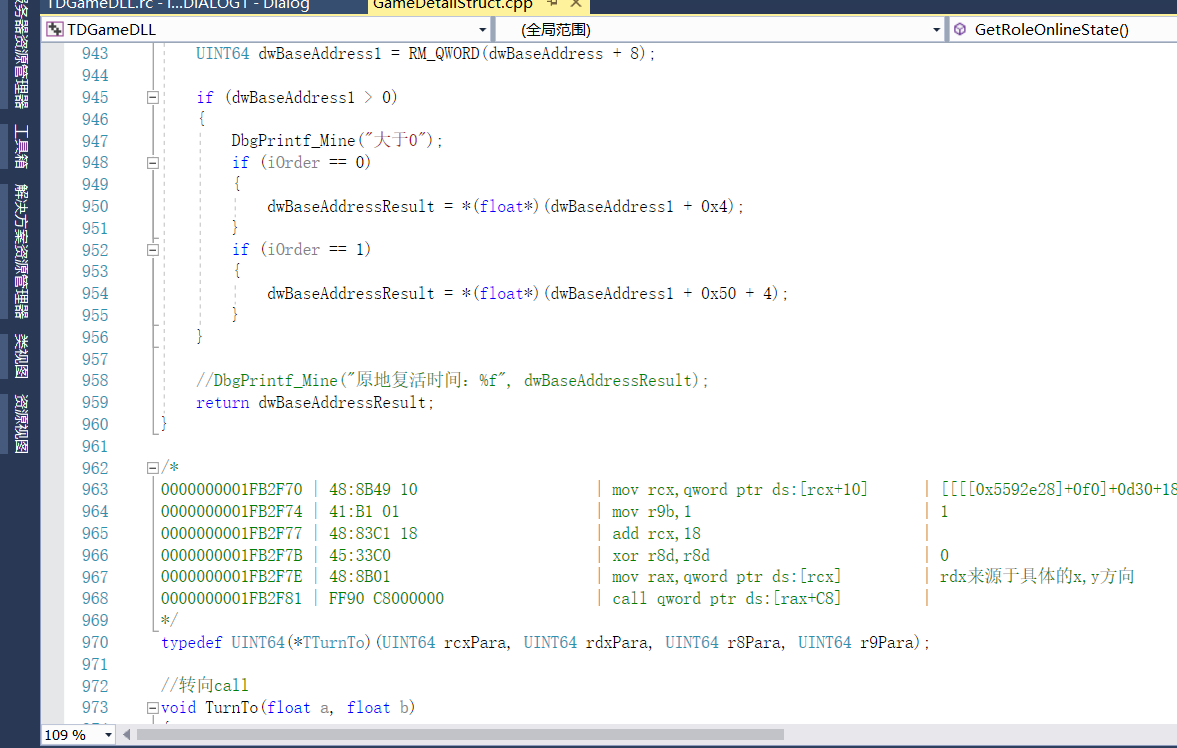Click the left scroll arrow of horizontal scrollbar
The width and height of the screenshot is (1177, 748).
[x=126, y=735]
